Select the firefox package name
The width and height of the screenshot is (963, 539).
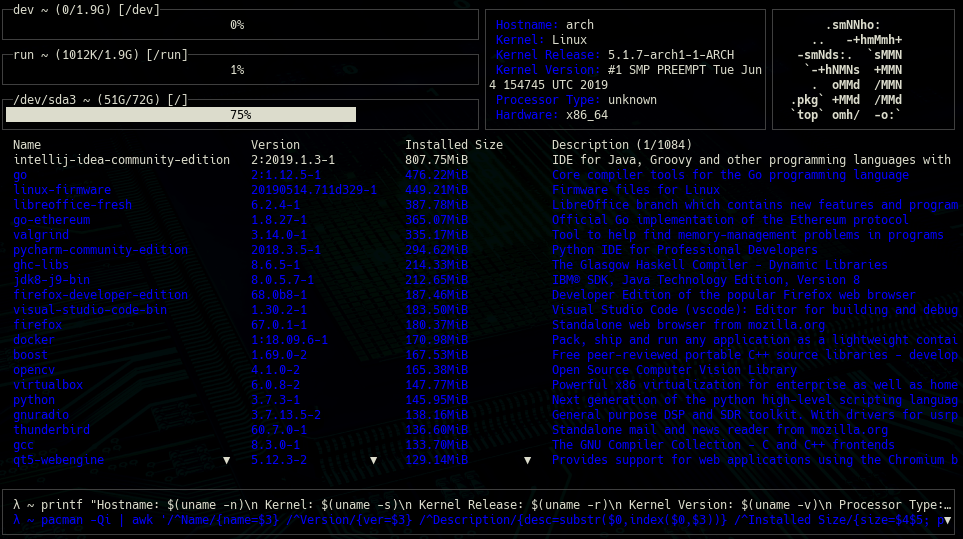click(x=38, y=325)
